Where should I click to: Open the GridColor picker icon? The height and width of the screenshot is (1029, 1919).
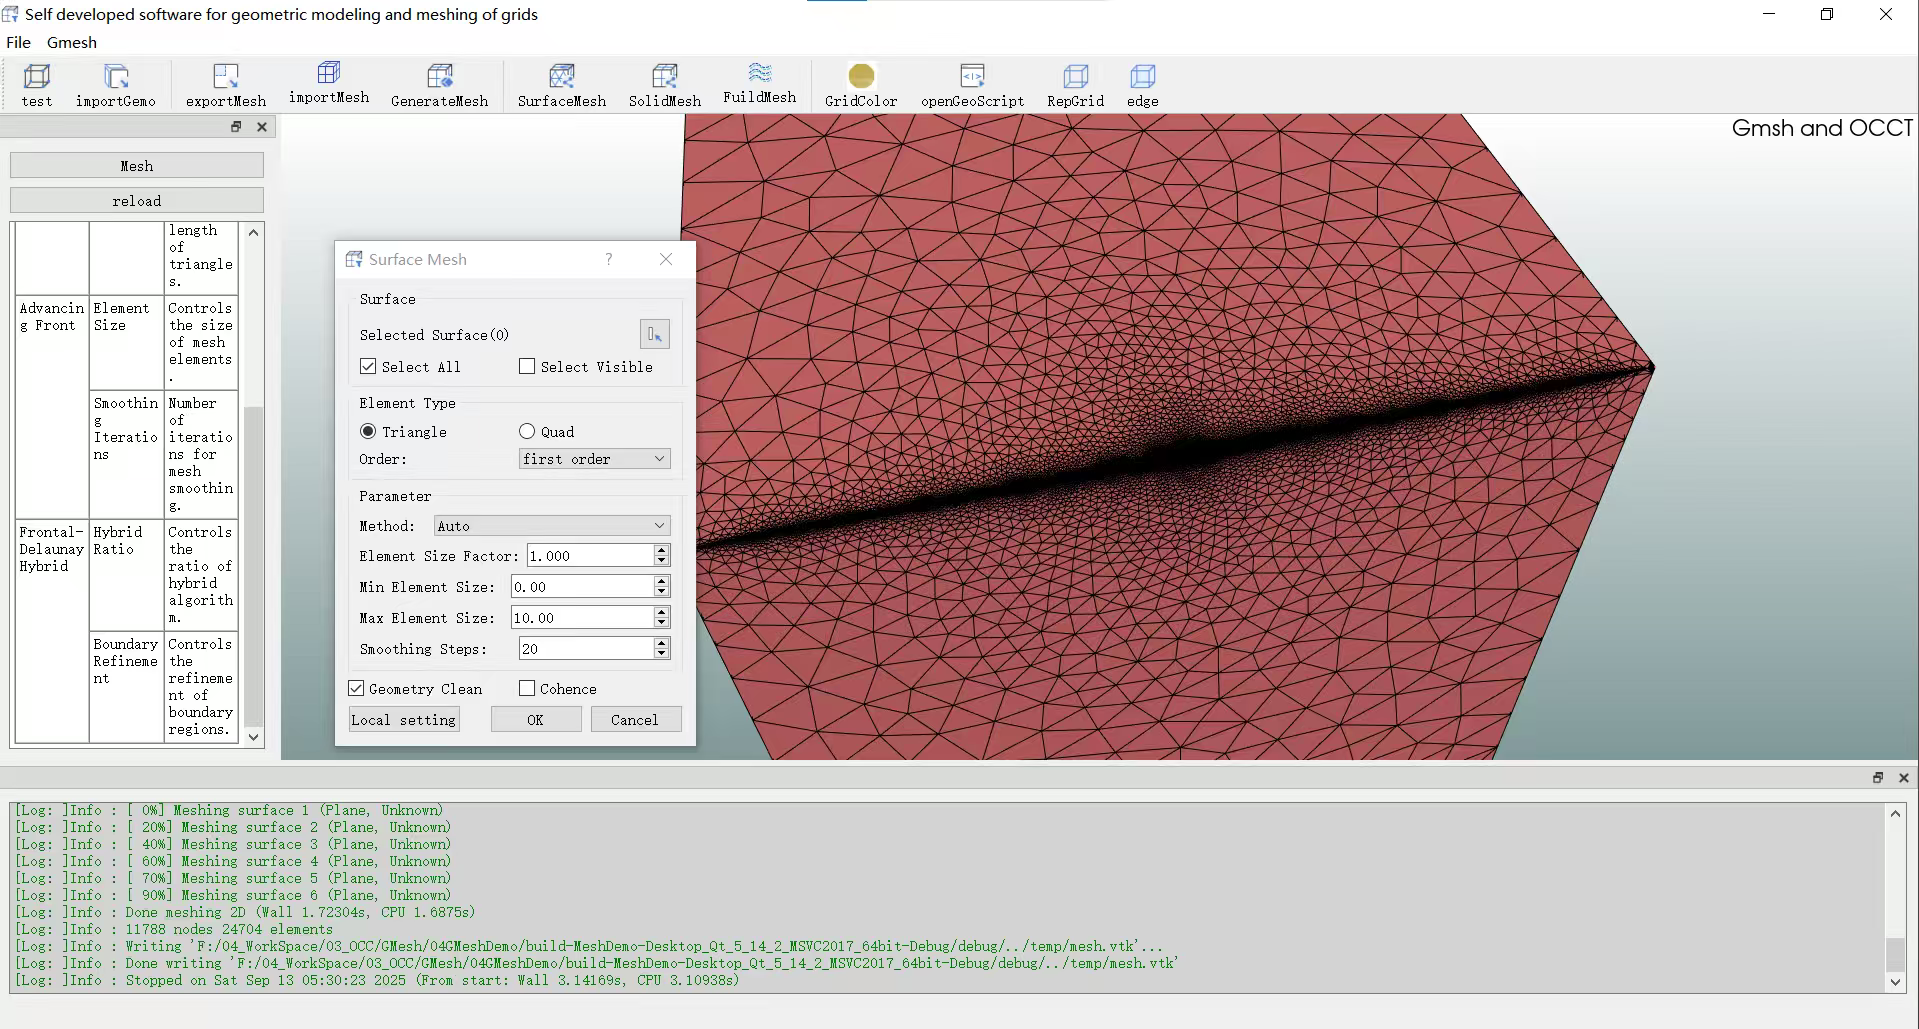tap(860, 77)
